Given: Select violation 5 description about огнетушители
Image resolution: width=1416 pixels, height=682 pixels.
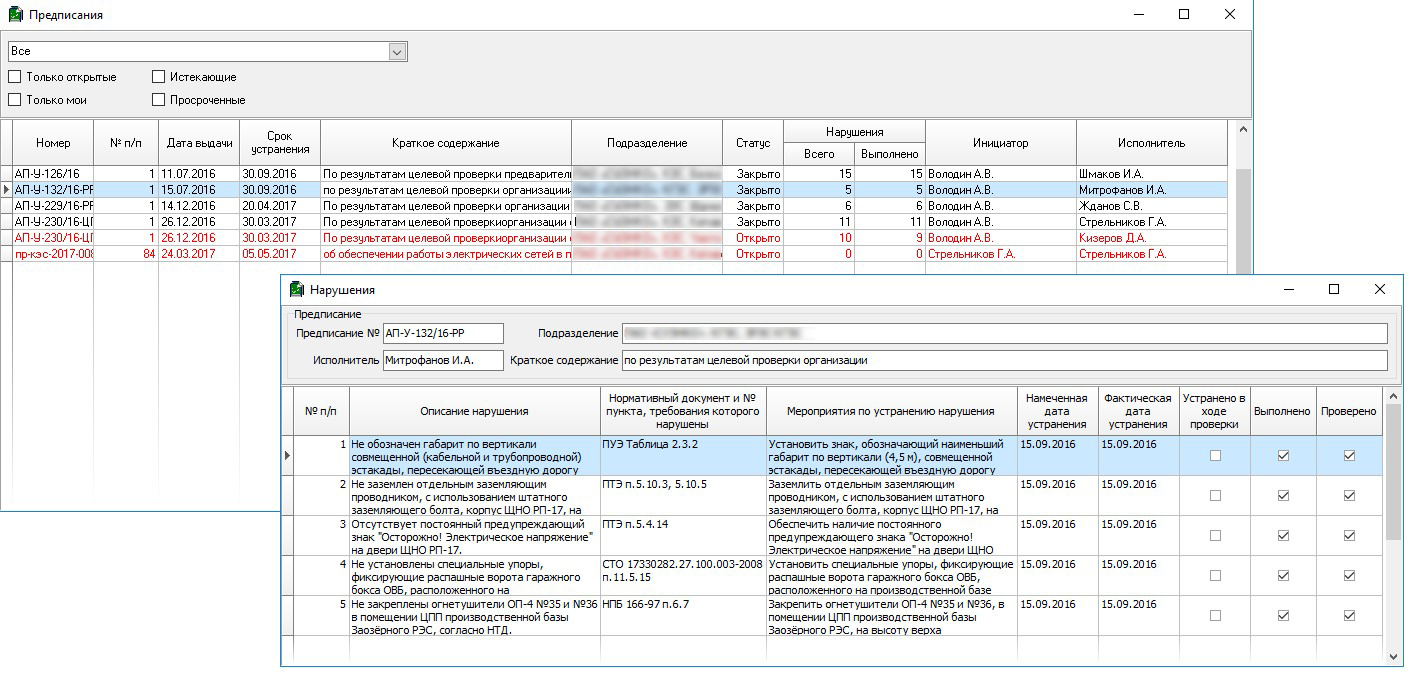Looking at the screenshot, I should click(474, 616).
